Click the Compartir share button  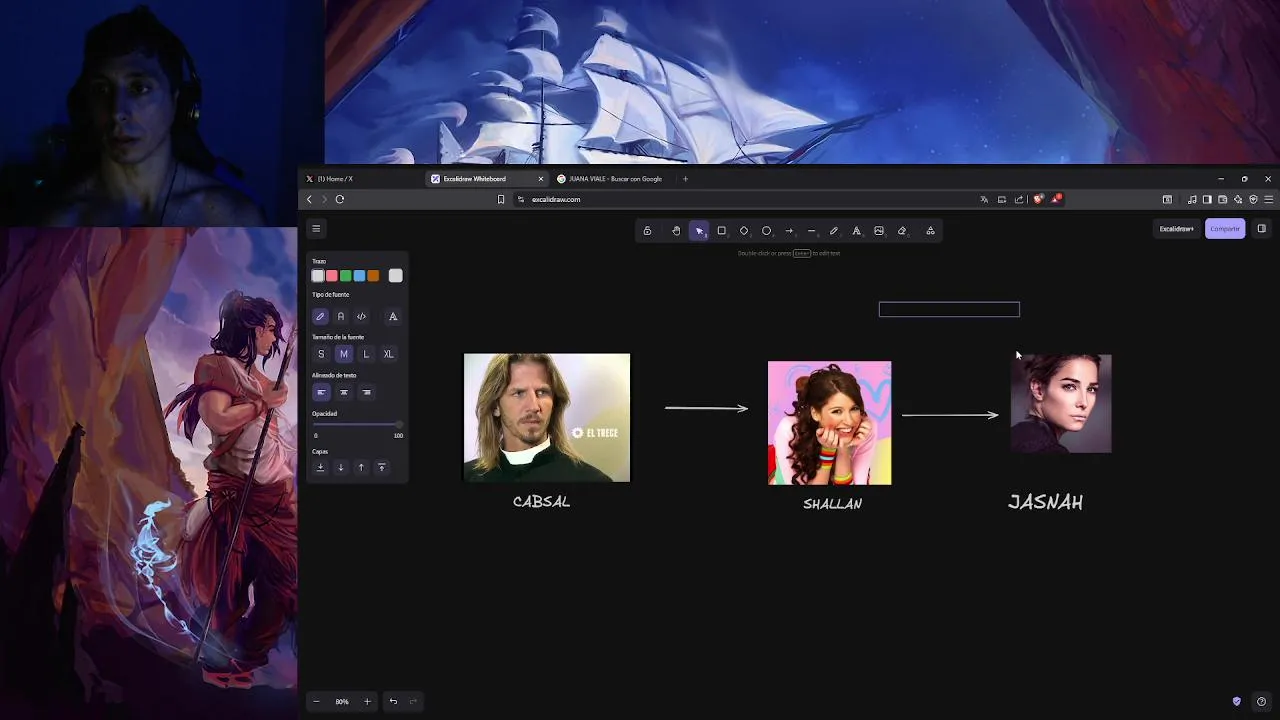pos(1225,229)
